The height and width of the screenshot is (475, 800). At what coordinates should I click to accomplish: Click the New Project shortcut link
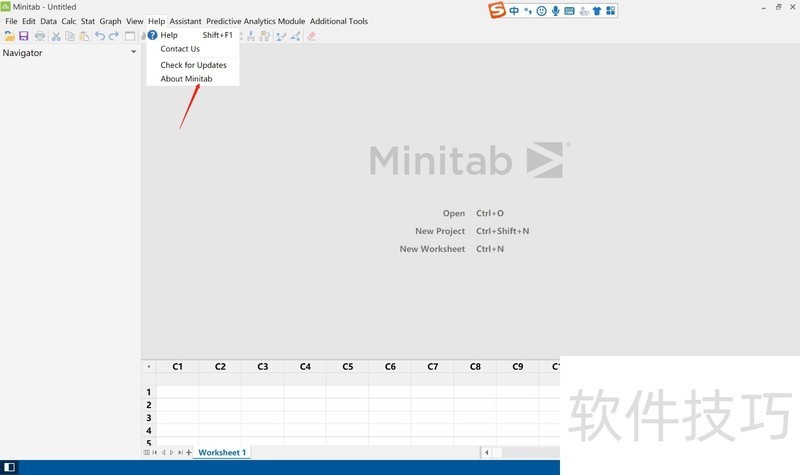coord(440,231)
